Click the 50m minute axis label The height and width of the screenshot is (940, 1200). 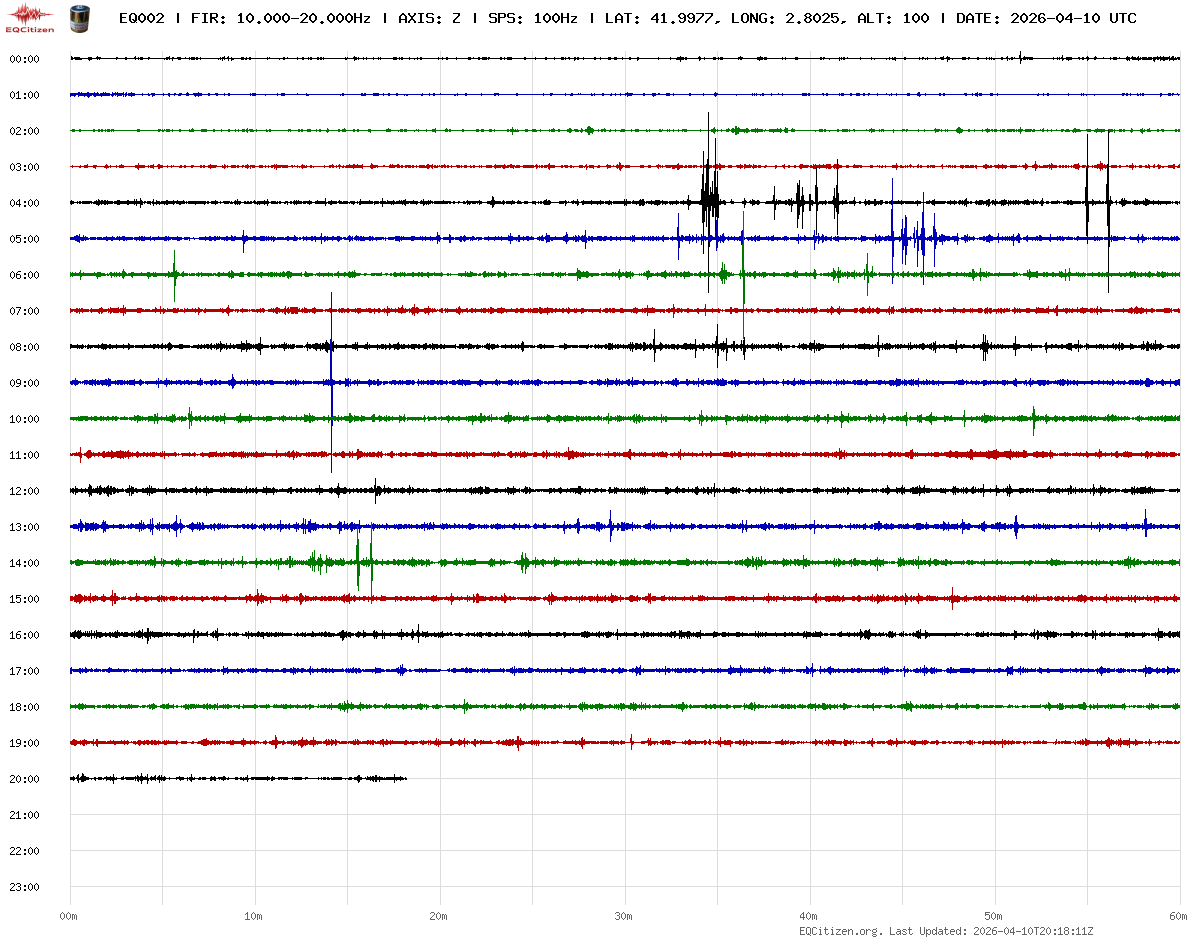click(994, 916)
